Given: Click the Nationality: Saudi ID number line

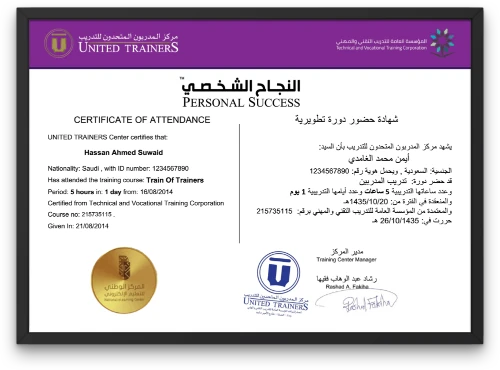Looking at the screenshot, I should 118,169.
